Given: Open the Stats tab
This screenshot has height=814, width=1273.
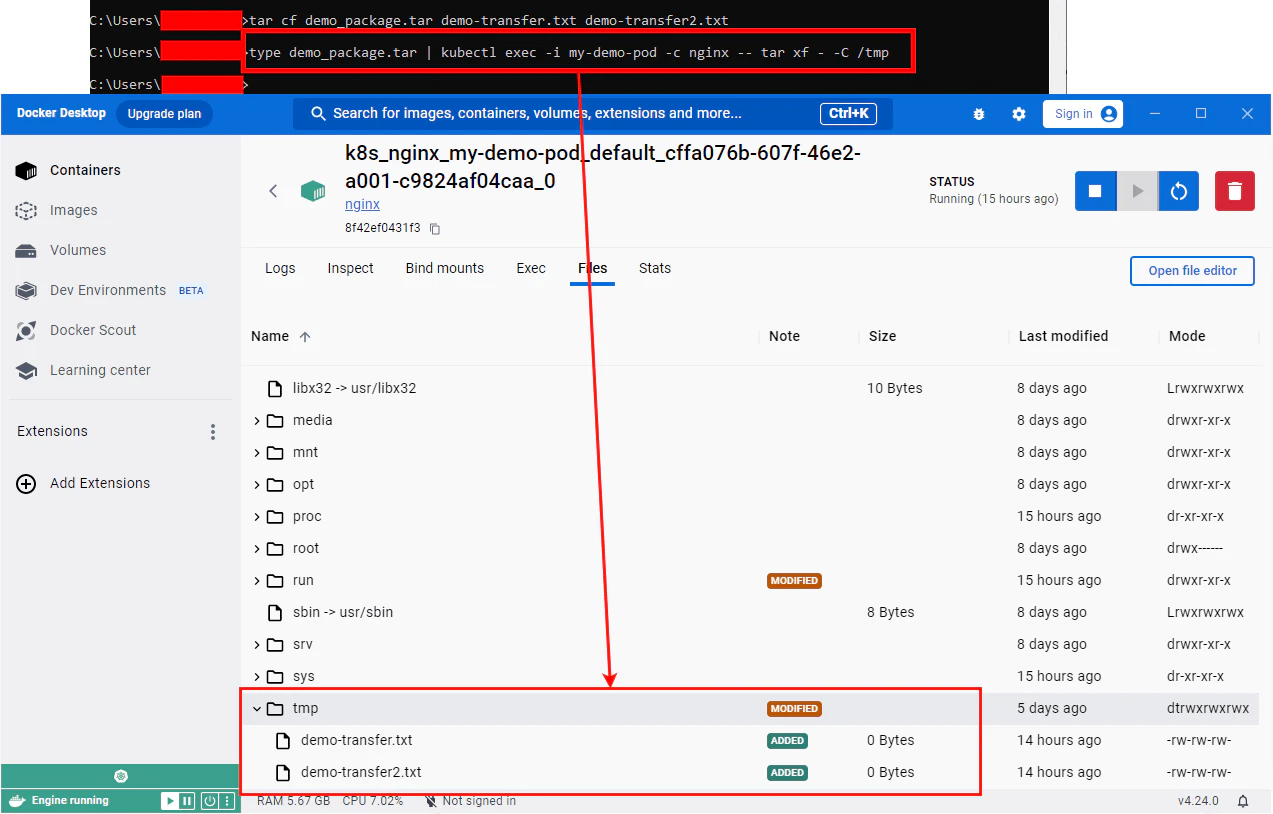Looking at the screenshot, I should pos(654,268).
